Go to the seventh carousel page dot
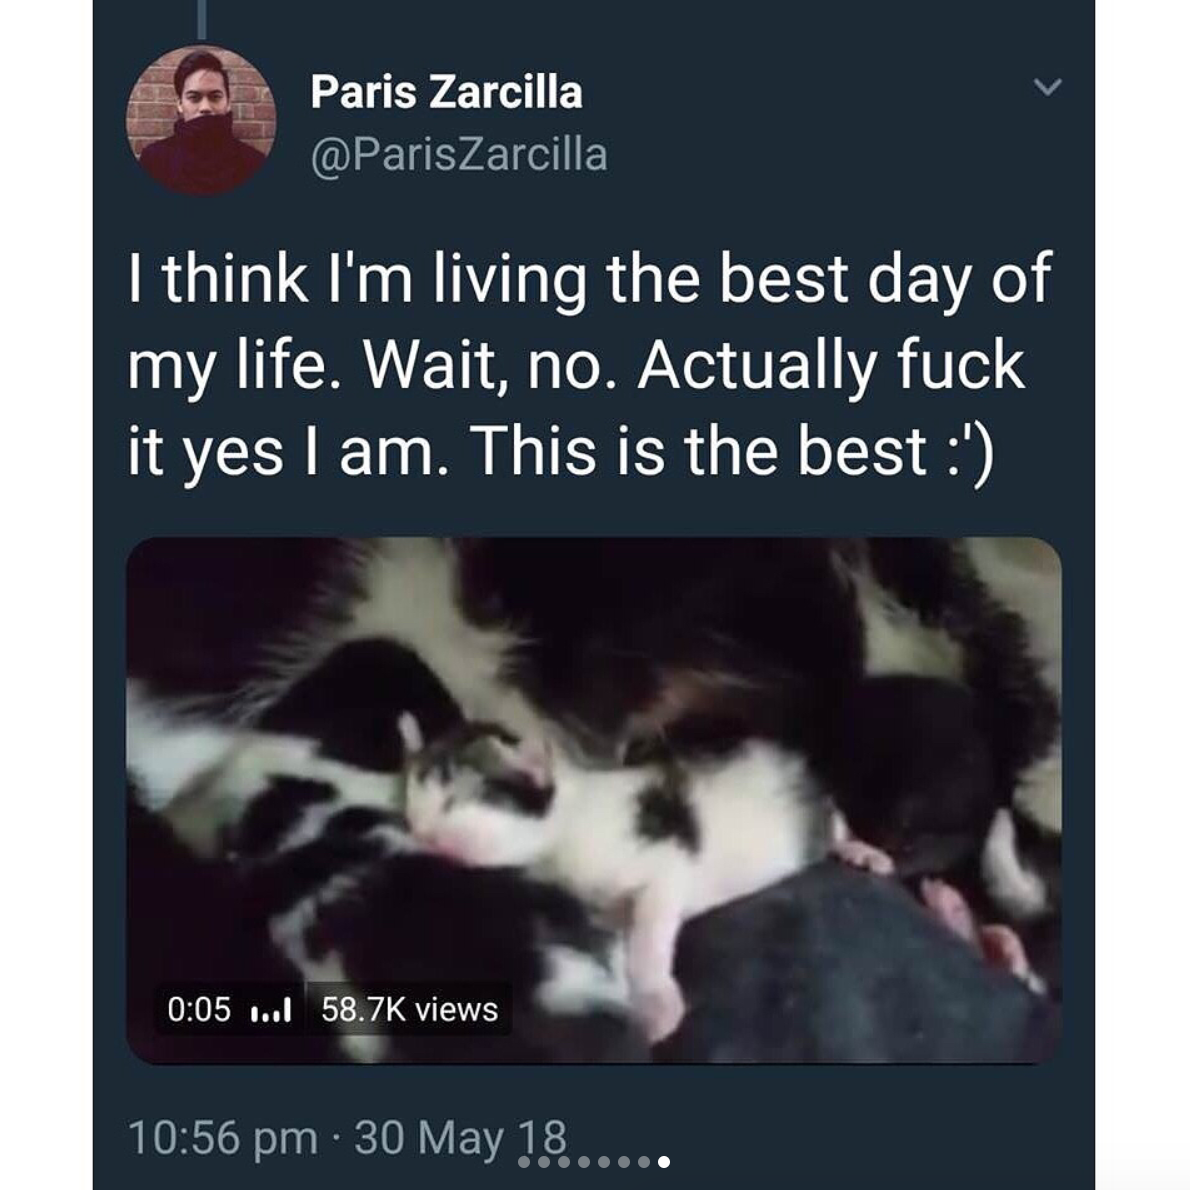The width and height of the screenshot is (1190, 1190). click(644, 1162)
